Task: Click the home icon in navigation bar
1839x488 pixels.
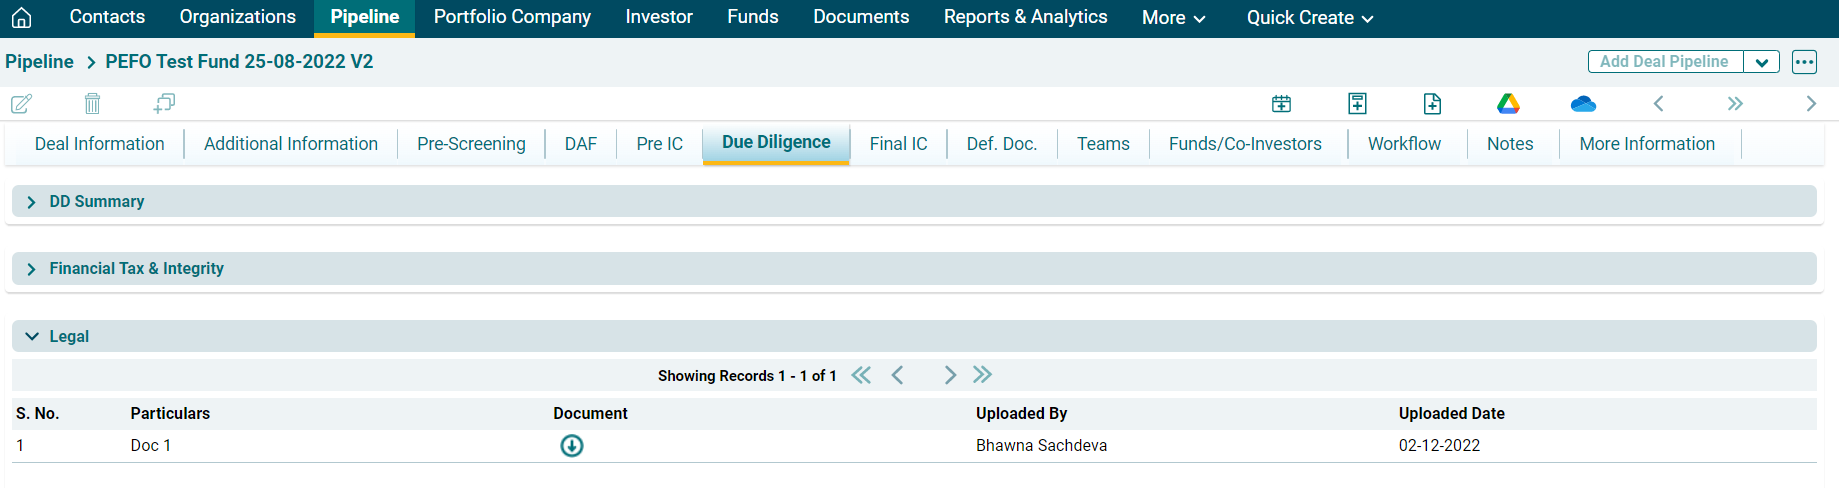Action: [x=21, y=18]
